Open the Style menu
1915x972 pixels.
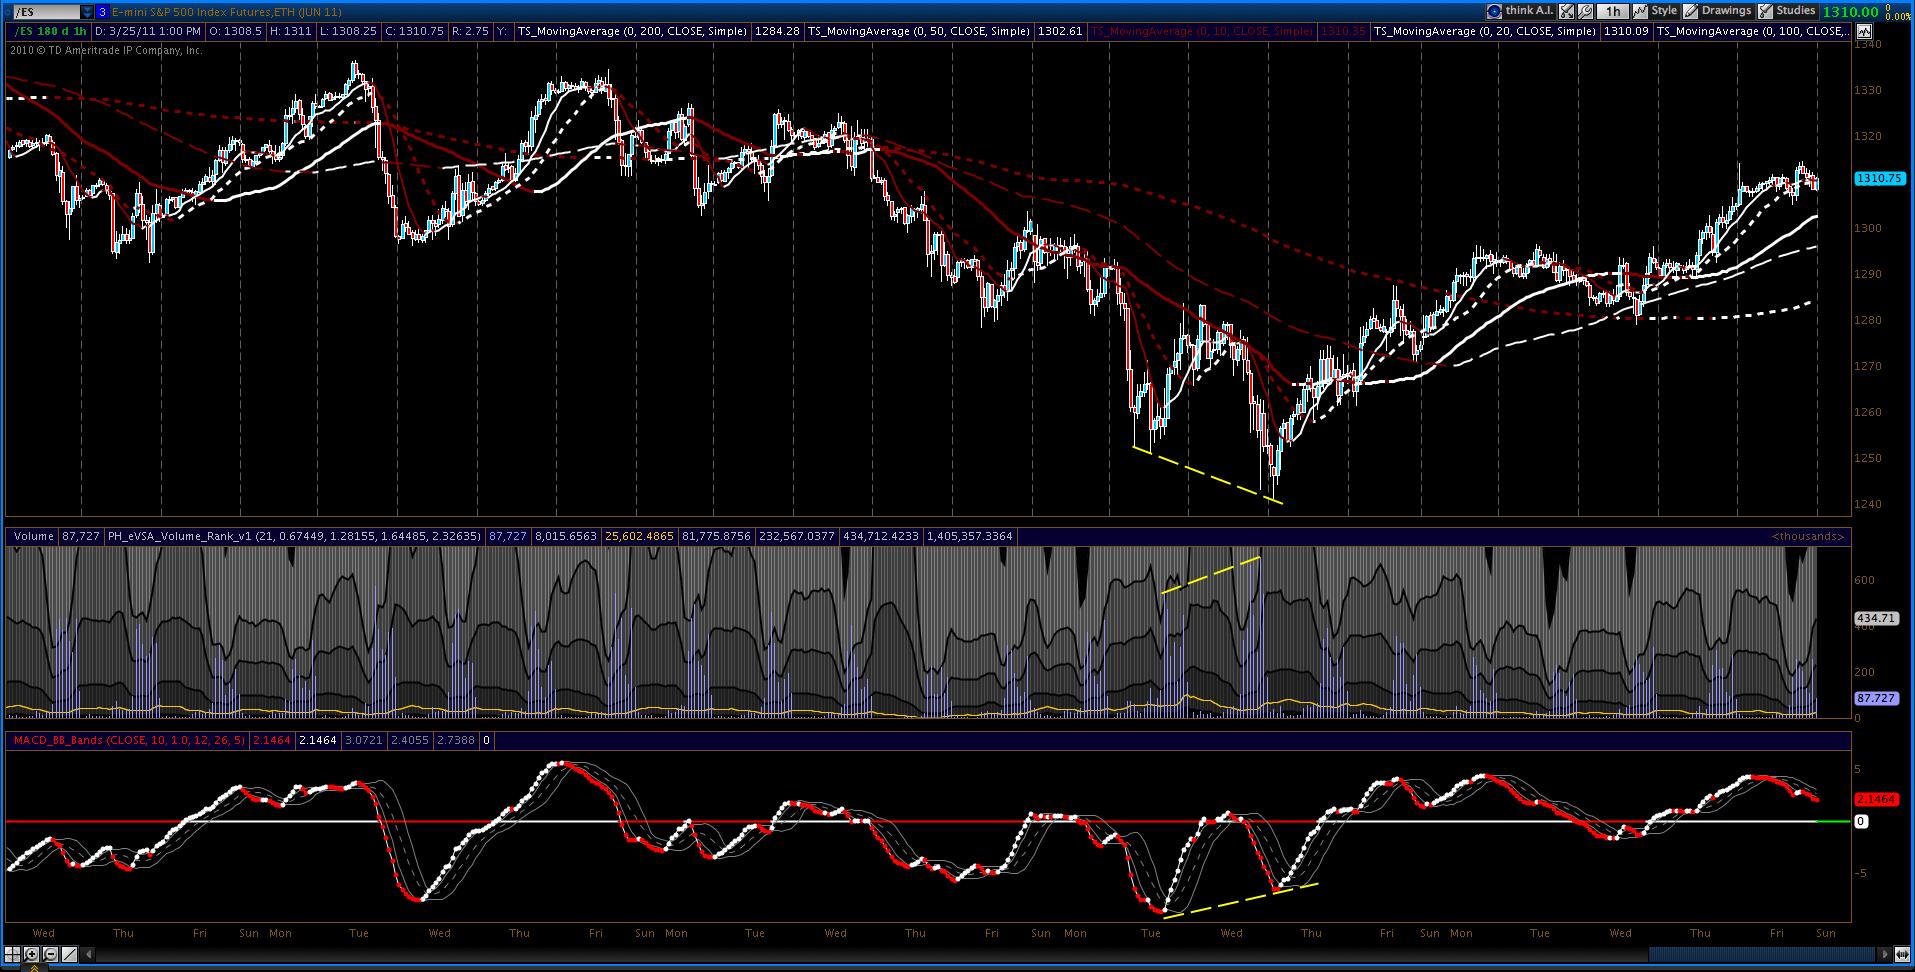tap(1656, 11)
